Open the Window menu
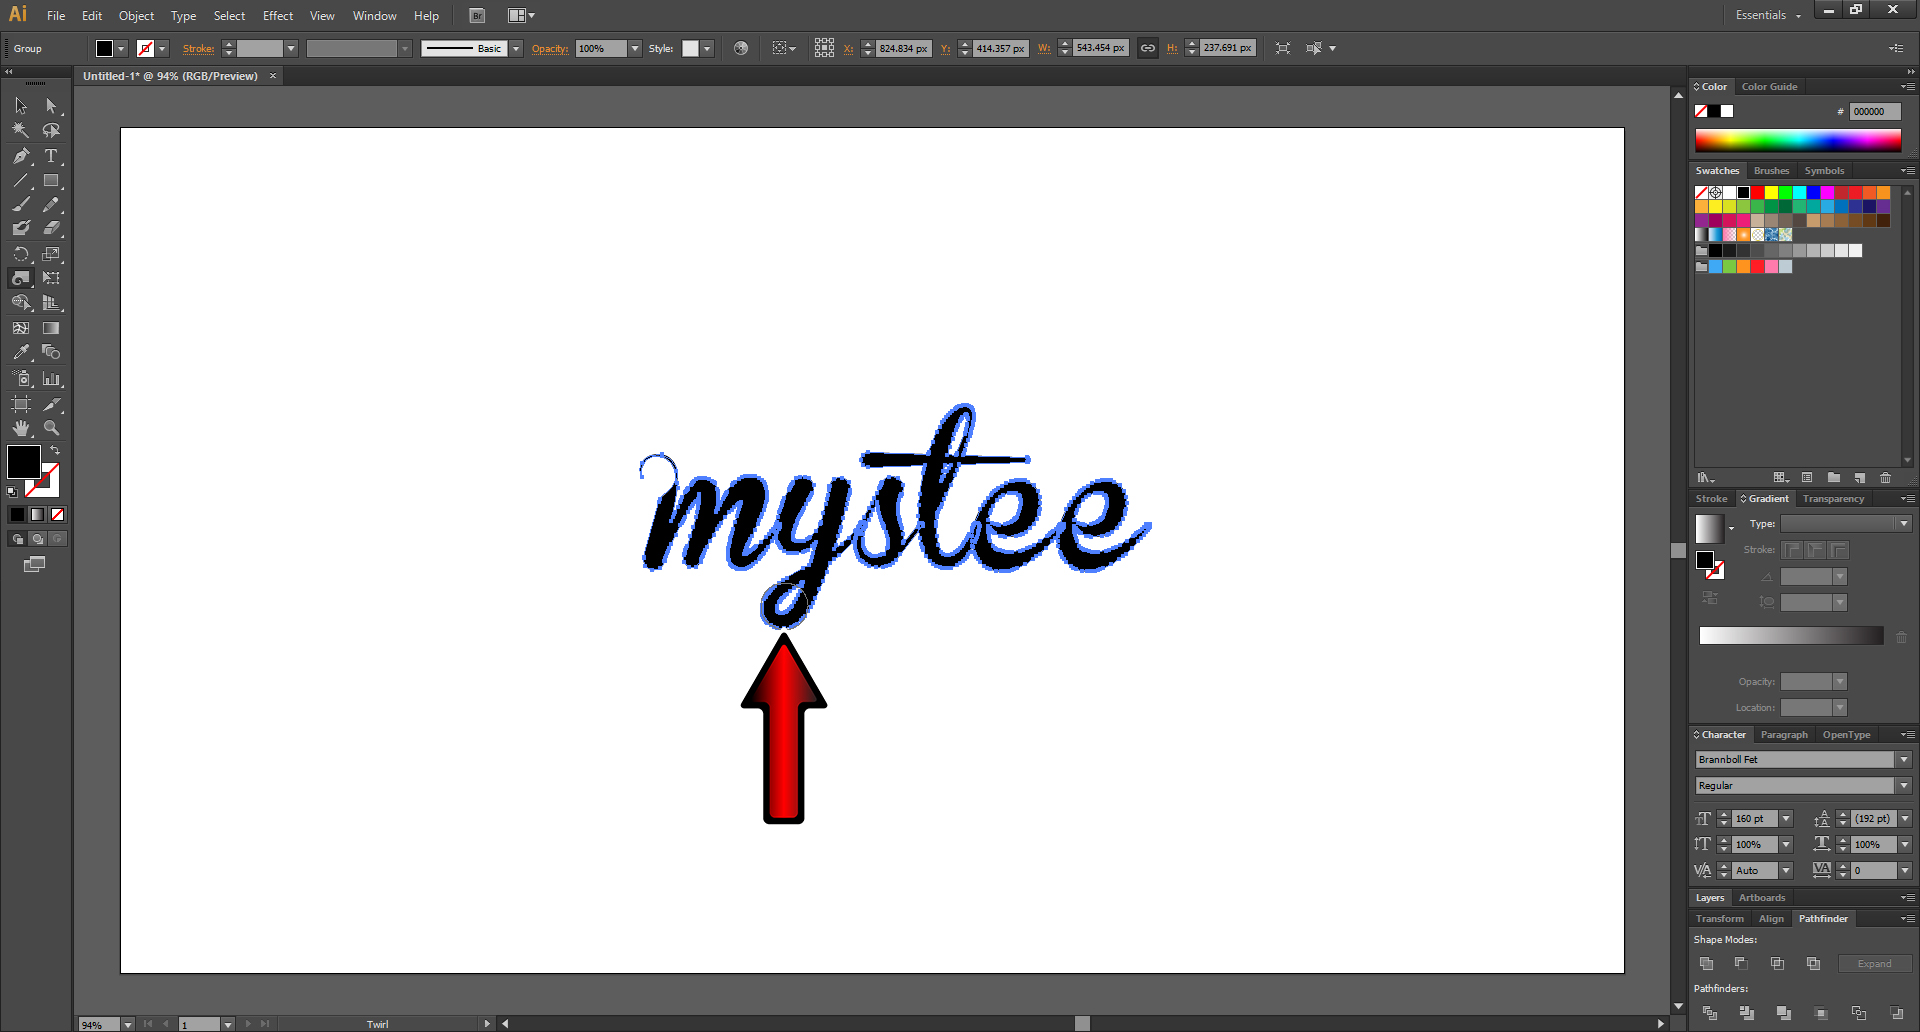Viewport: 1920px width, 1032px height. [374, 16]
